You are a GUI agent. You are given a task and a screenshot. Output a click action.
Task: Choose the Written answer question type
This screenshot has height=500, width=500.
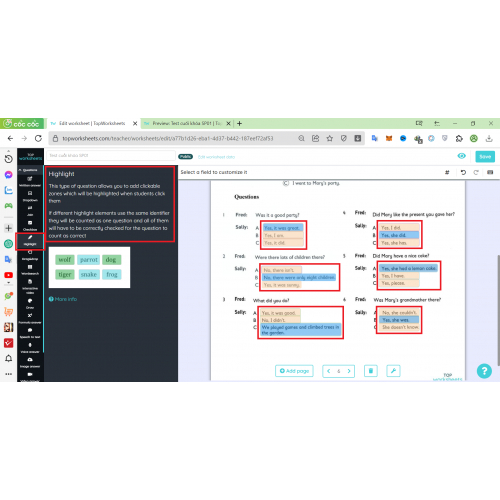coord(30,182)
